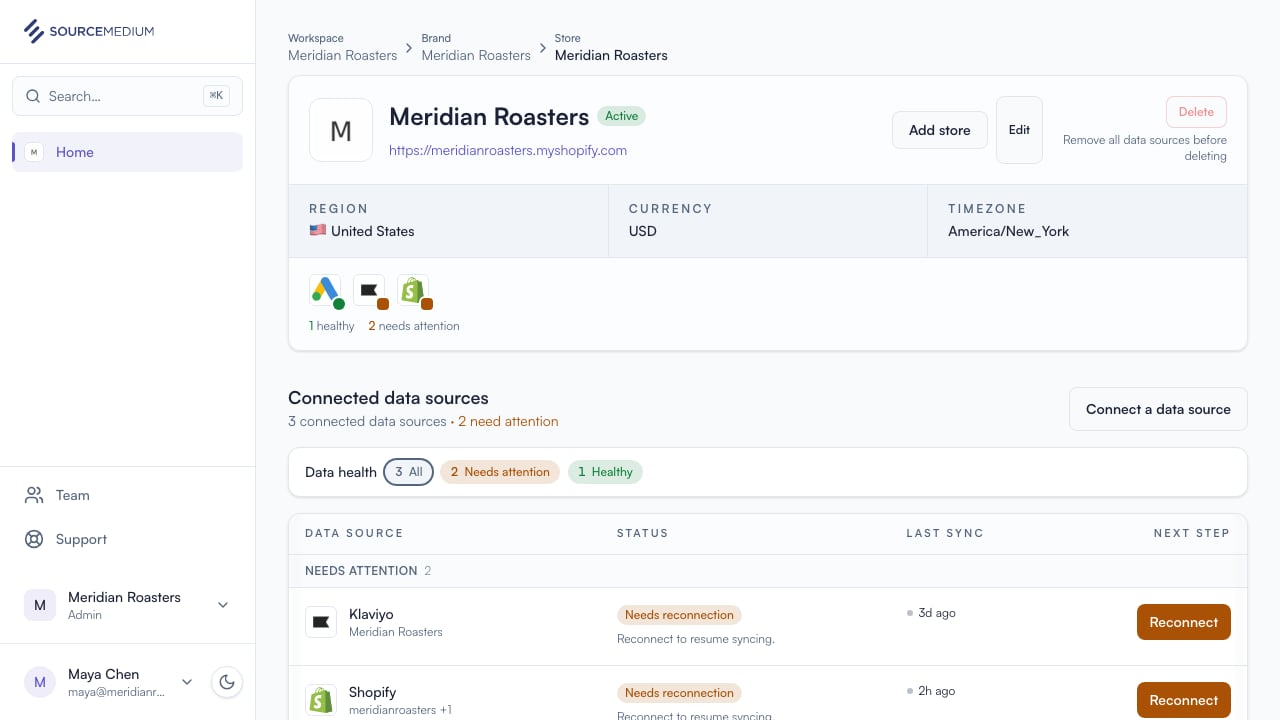This screenshot has height=720, width=1280.
Task: Reconnect the Shopify data source
Action: [1184, 700]
